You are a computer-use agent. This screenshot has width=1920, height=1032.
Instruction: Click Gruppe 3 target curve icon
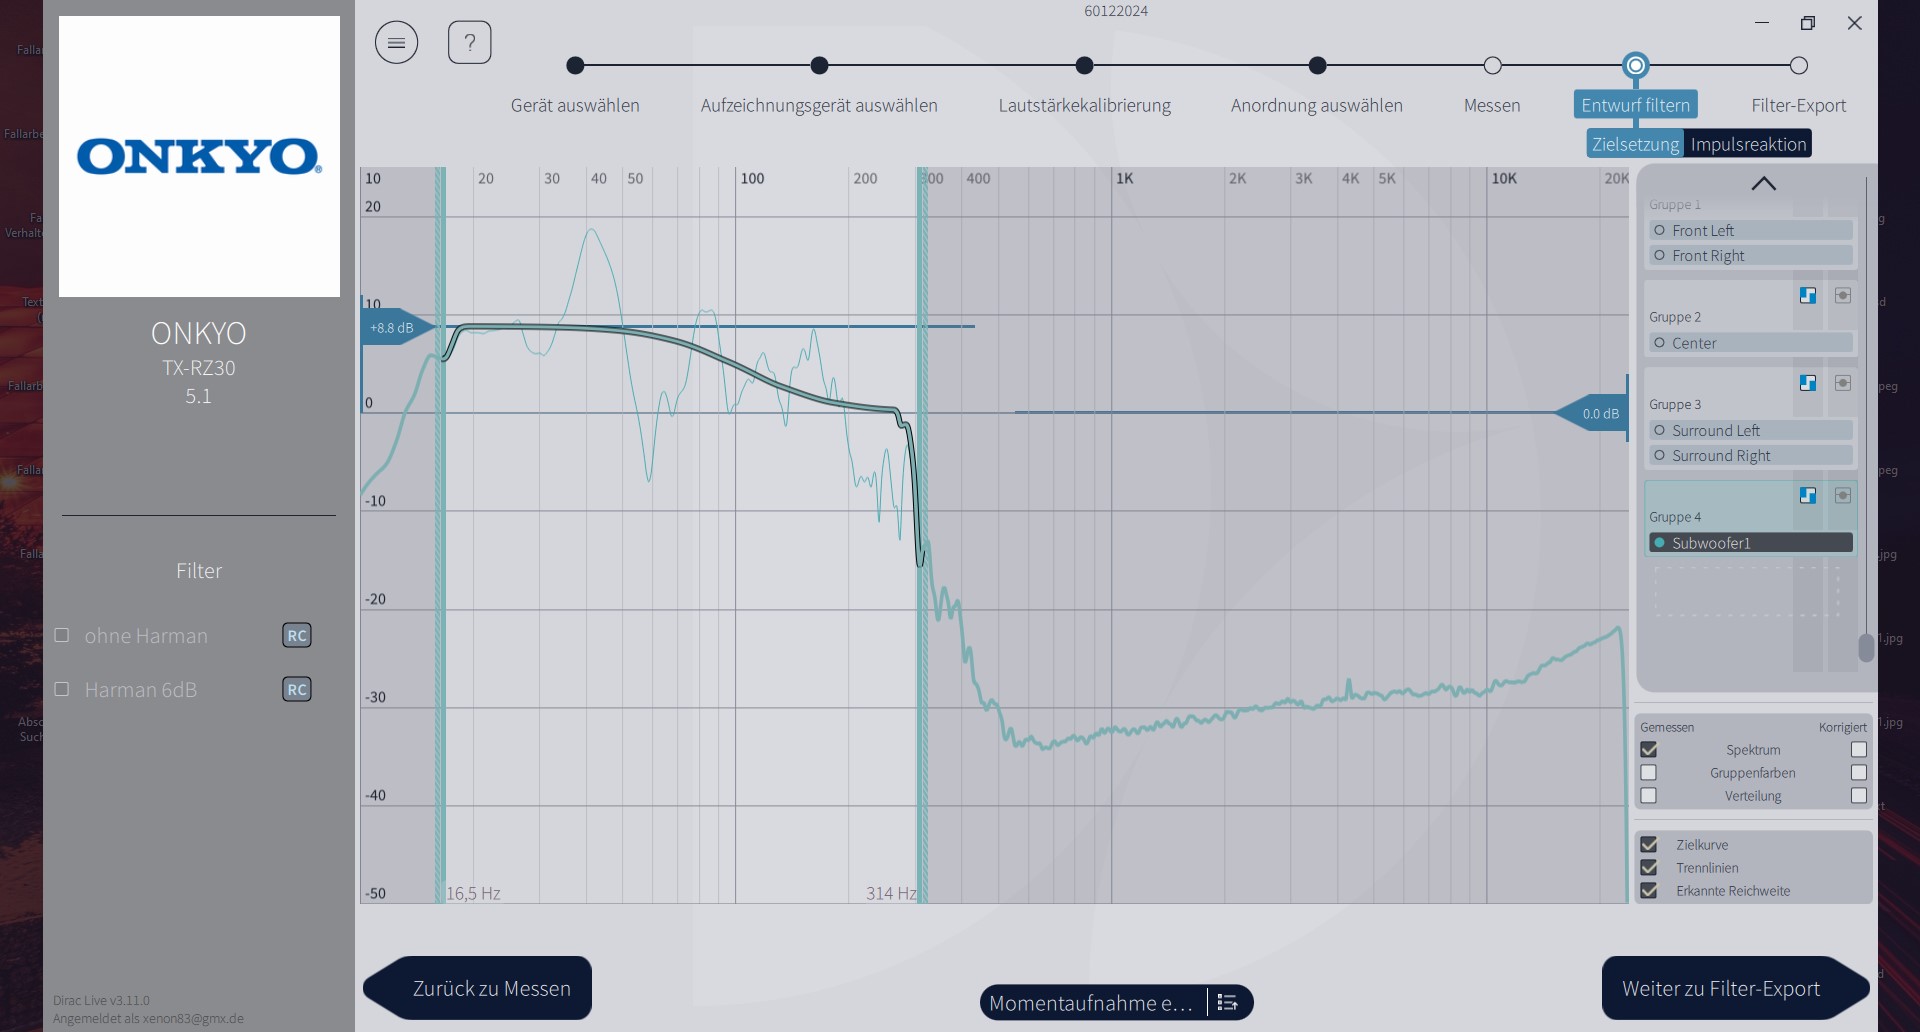click(x=1808, y=383)
